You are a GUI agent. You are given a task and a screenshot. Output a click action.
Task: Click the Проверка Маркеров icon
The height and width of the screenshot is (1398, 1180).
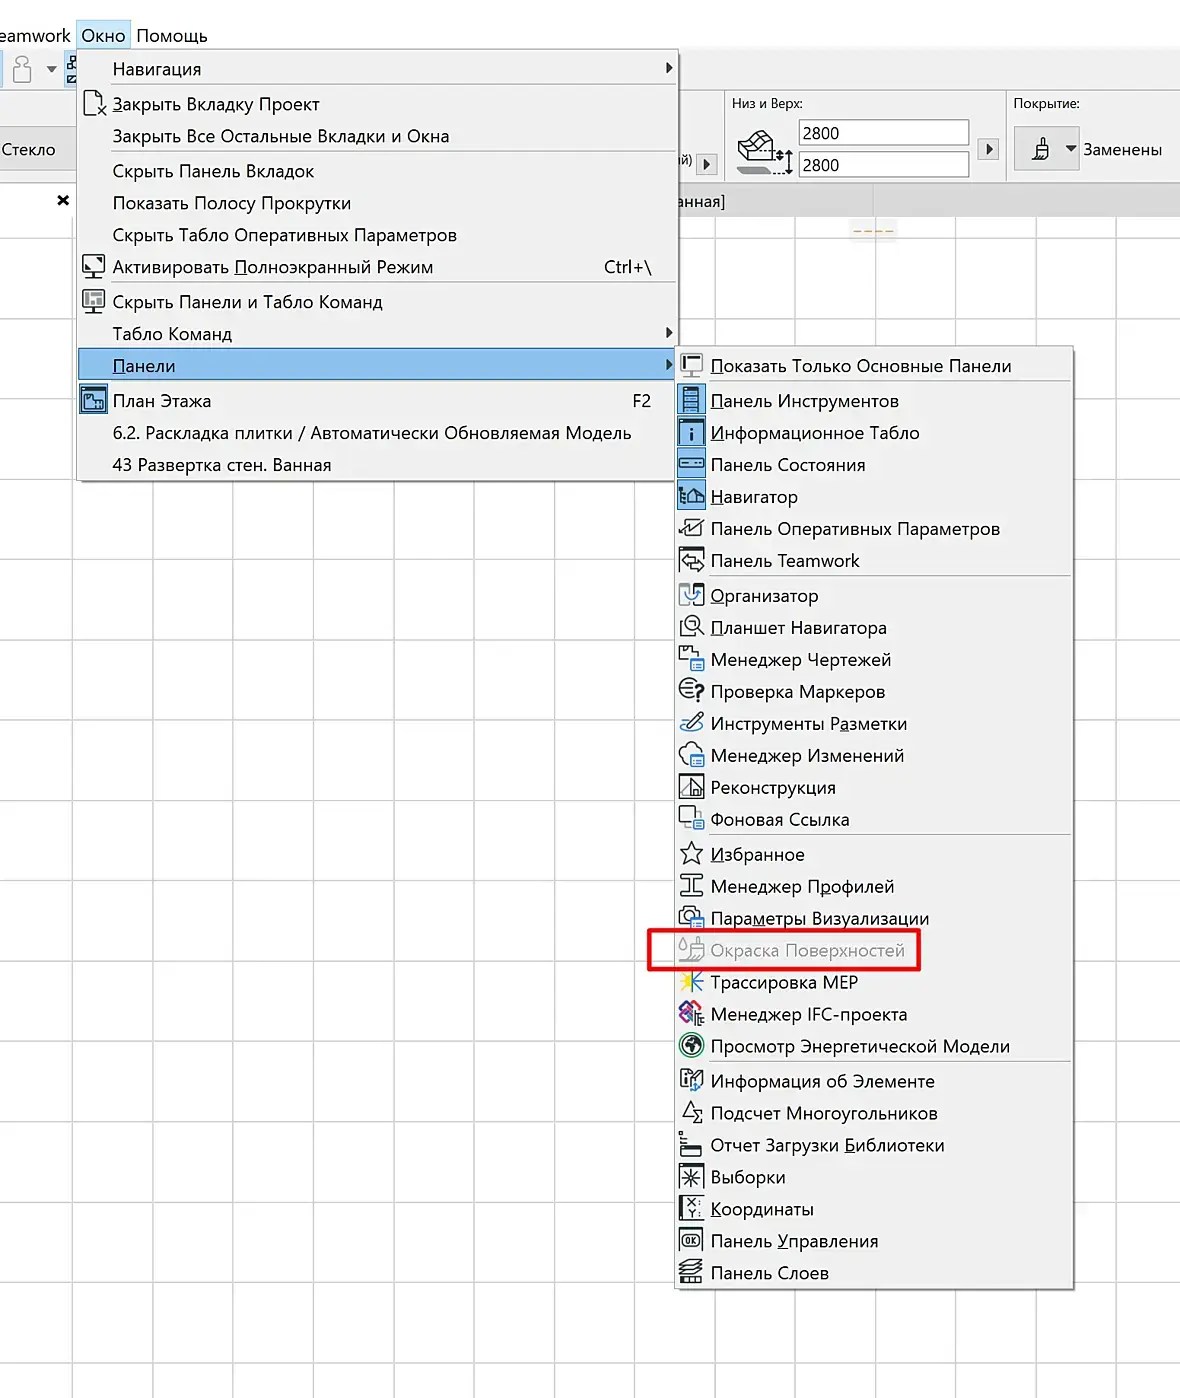pyautogui.click(x=691, y=692)
